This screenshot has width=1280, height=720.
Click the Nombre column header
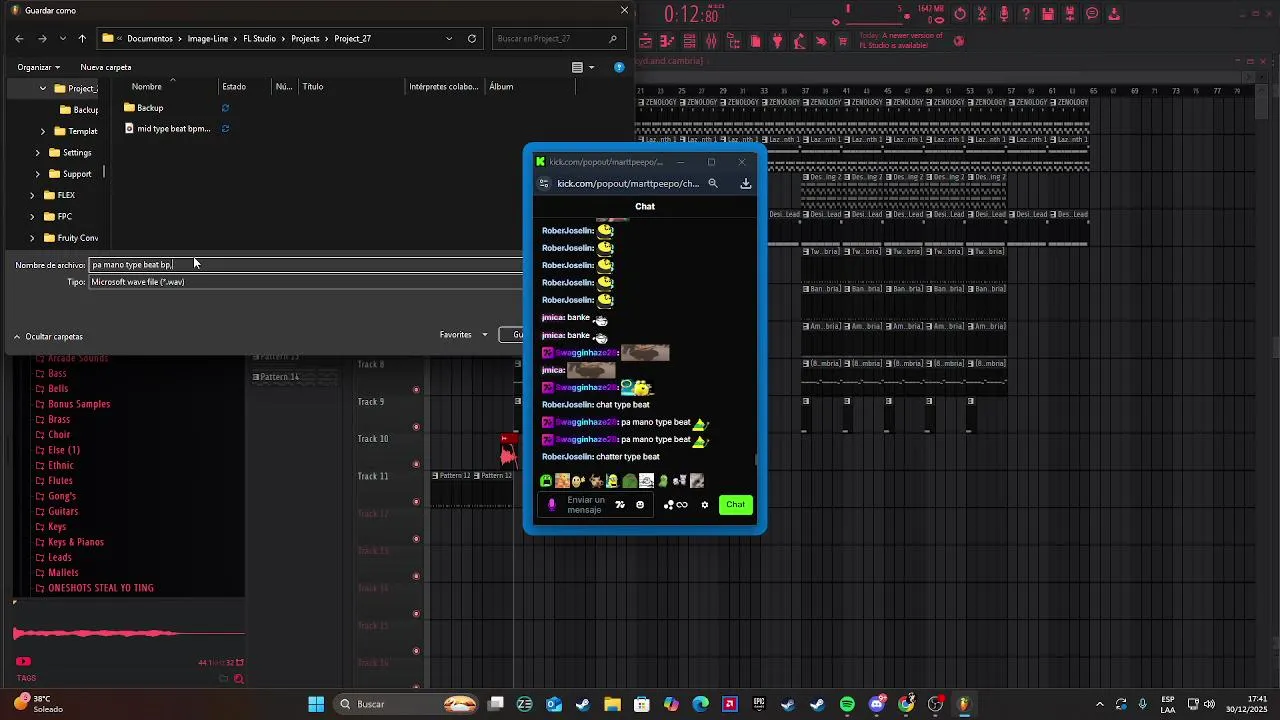pos(146,86)
